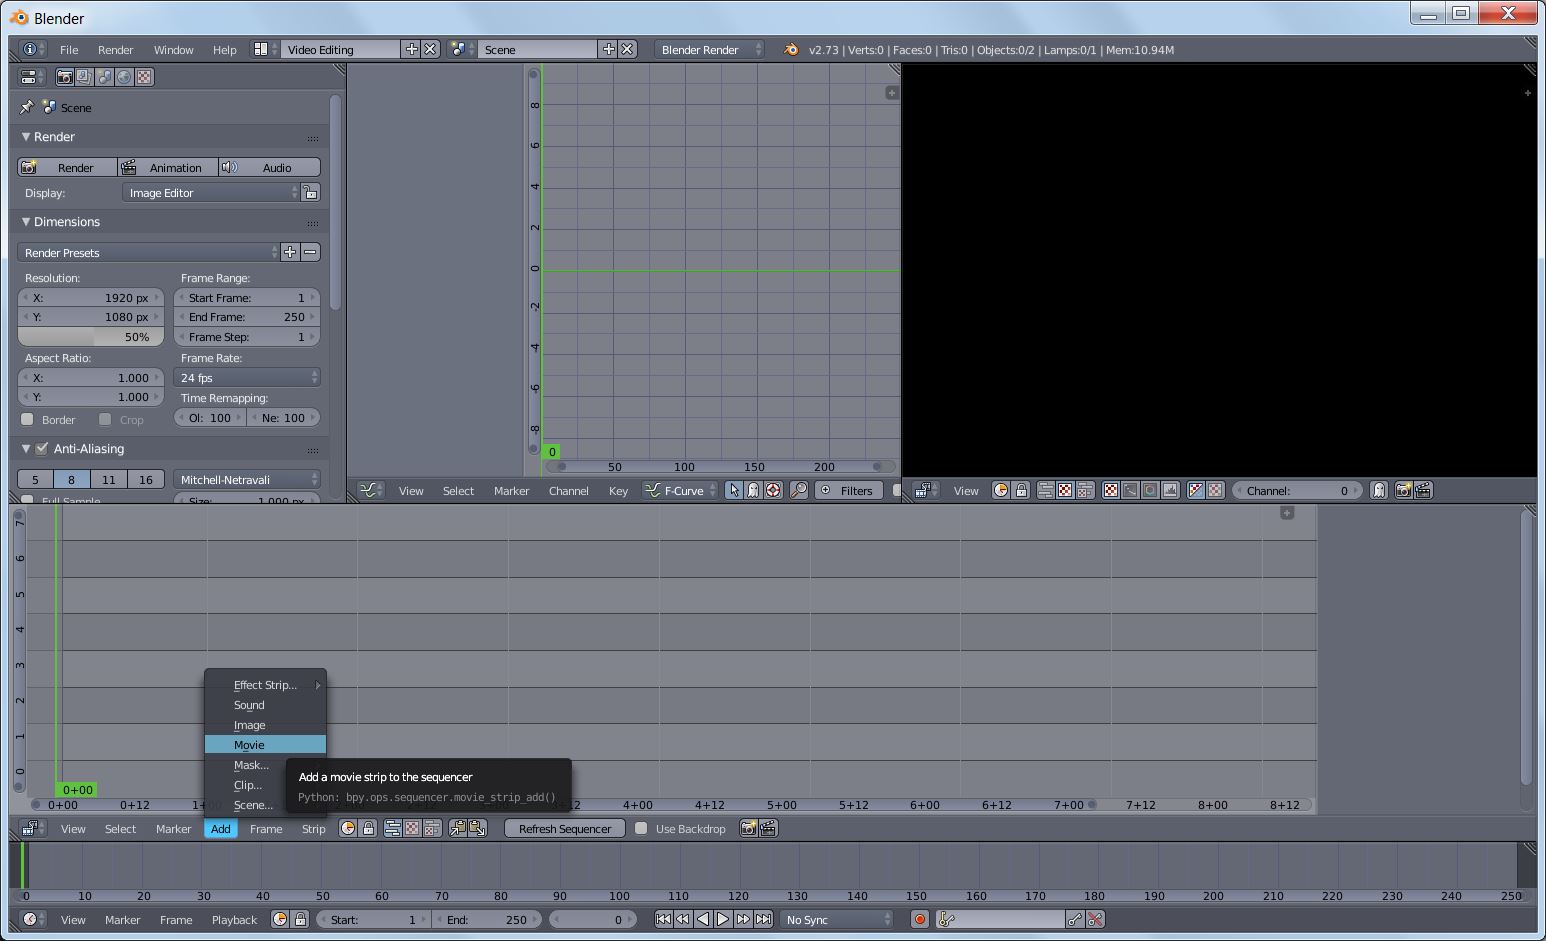1546x941 pixels.
Task: Open the sequencer editor type selector icon
Action: click(x=31, y=828)
